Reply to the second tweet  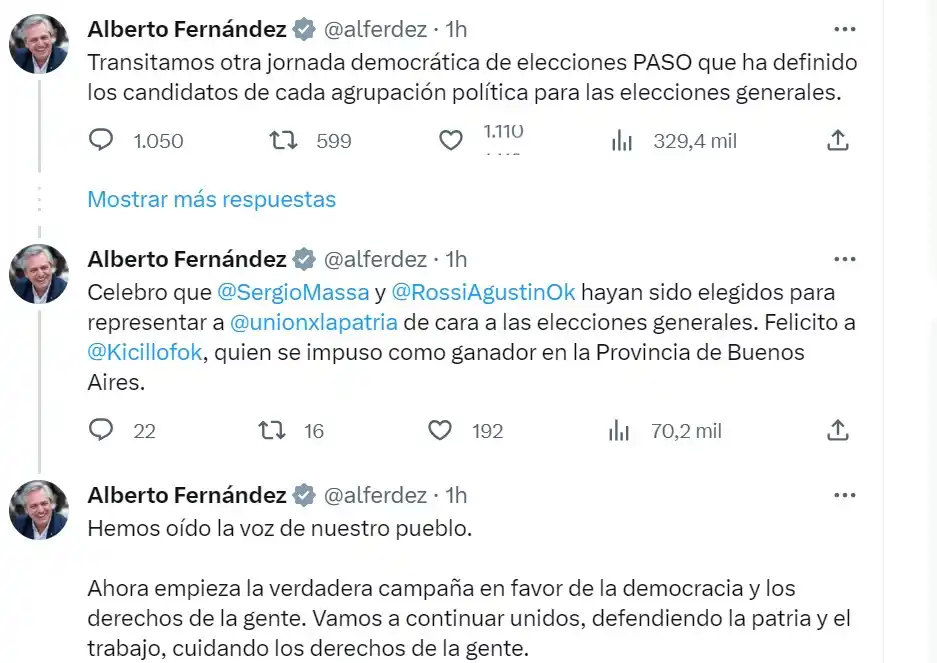click(101, 431)
